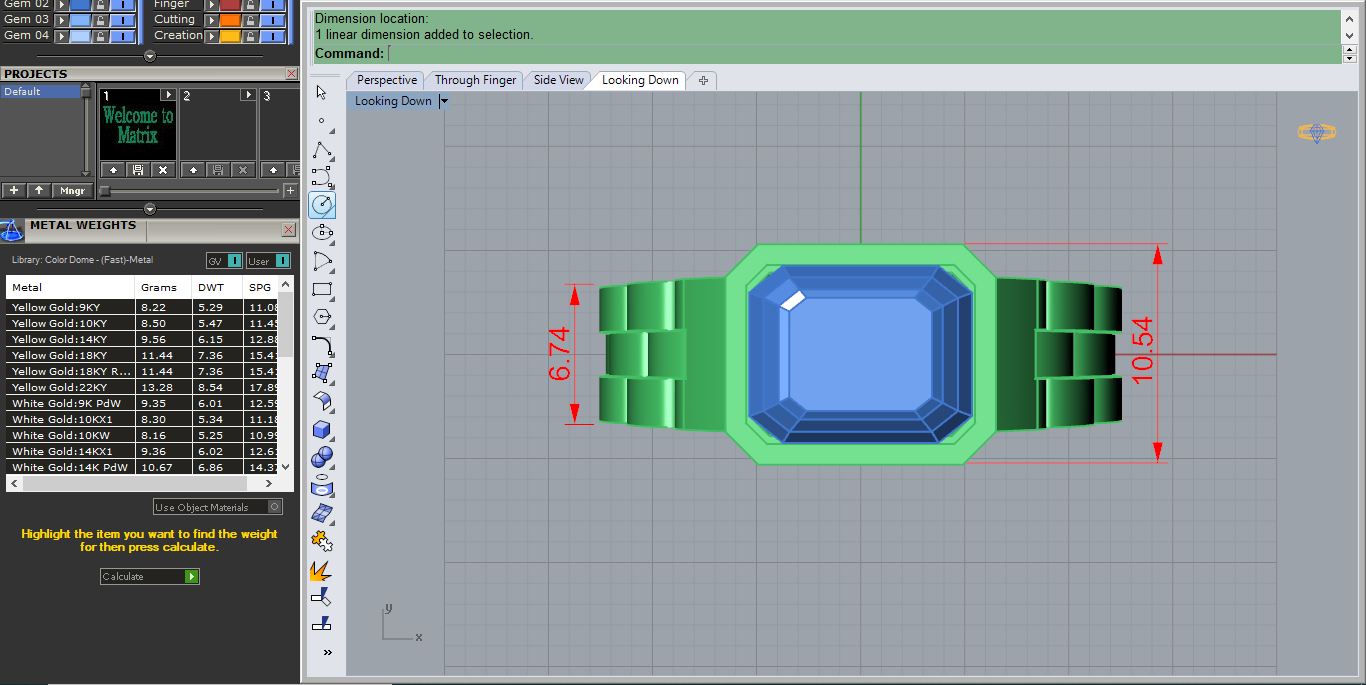Screen dimensions: 1366x685
Task: Activate the Explode tool icon
Action: pos(322,571)
